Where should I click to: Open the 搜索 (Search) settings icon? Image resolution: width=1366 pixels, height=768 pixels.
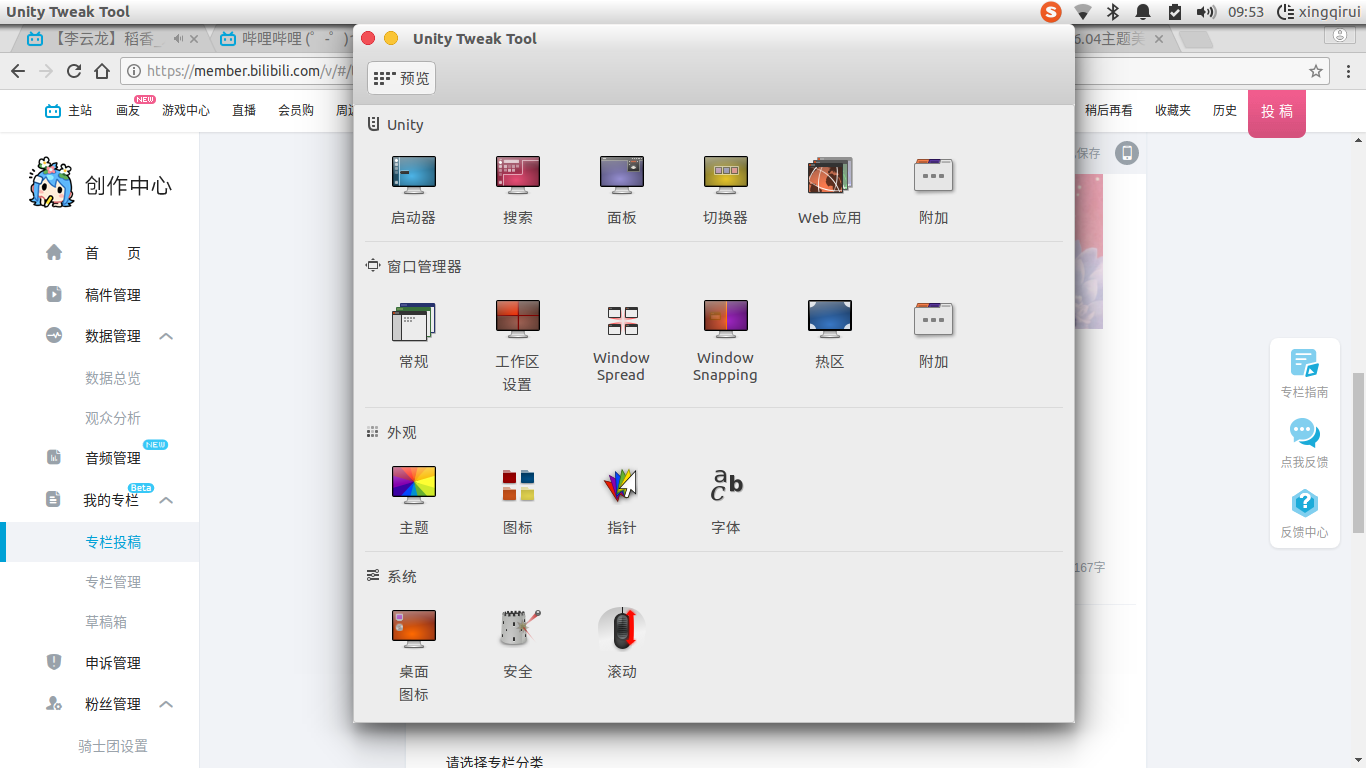(517, 175)
